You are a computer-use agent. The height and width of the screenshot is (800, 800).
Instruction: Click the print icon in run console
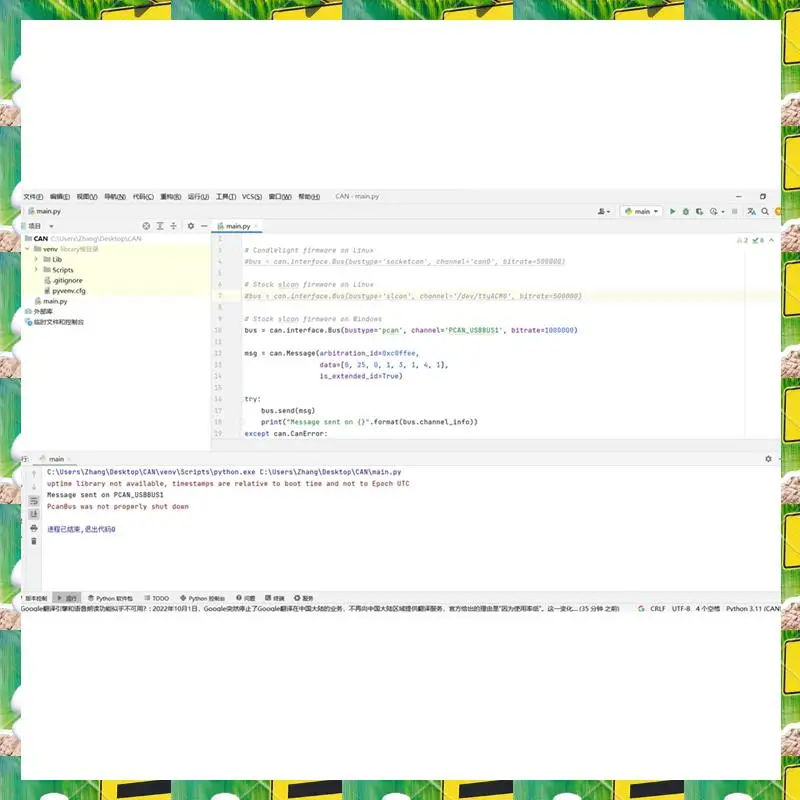pos(34,528)
